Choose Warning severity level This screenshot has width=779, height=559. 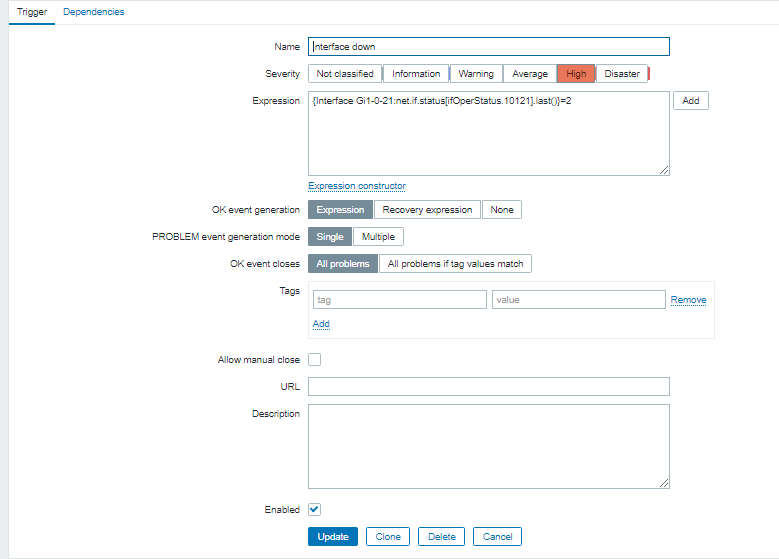(476, 73)
